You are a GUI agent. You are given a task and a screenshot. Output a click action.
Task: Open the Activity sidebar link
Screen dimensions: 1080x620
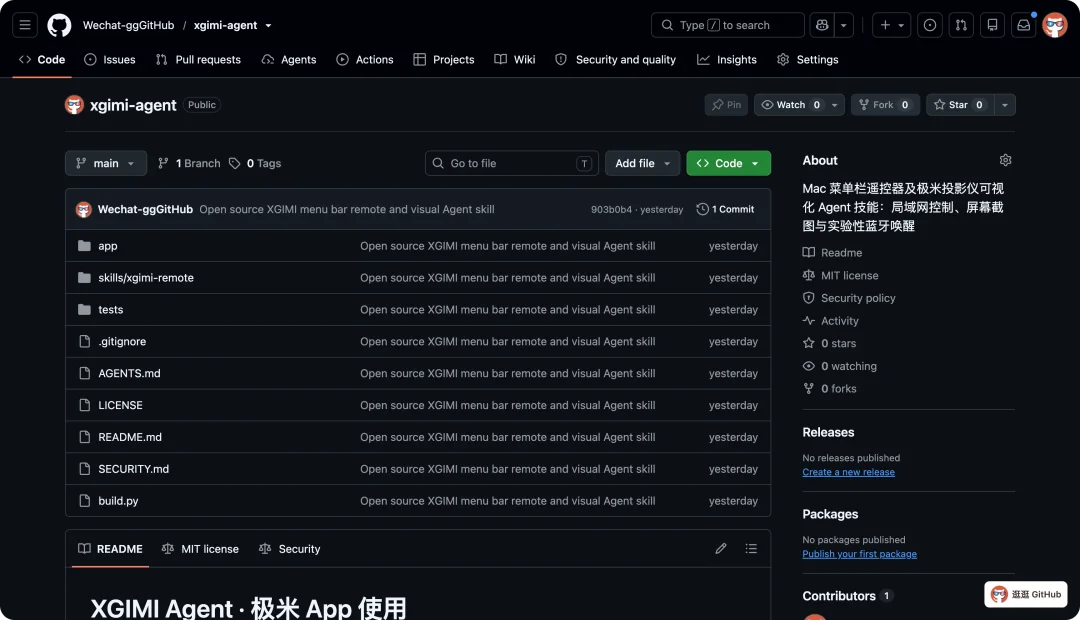pyautogui.click(x=830, y=321)
